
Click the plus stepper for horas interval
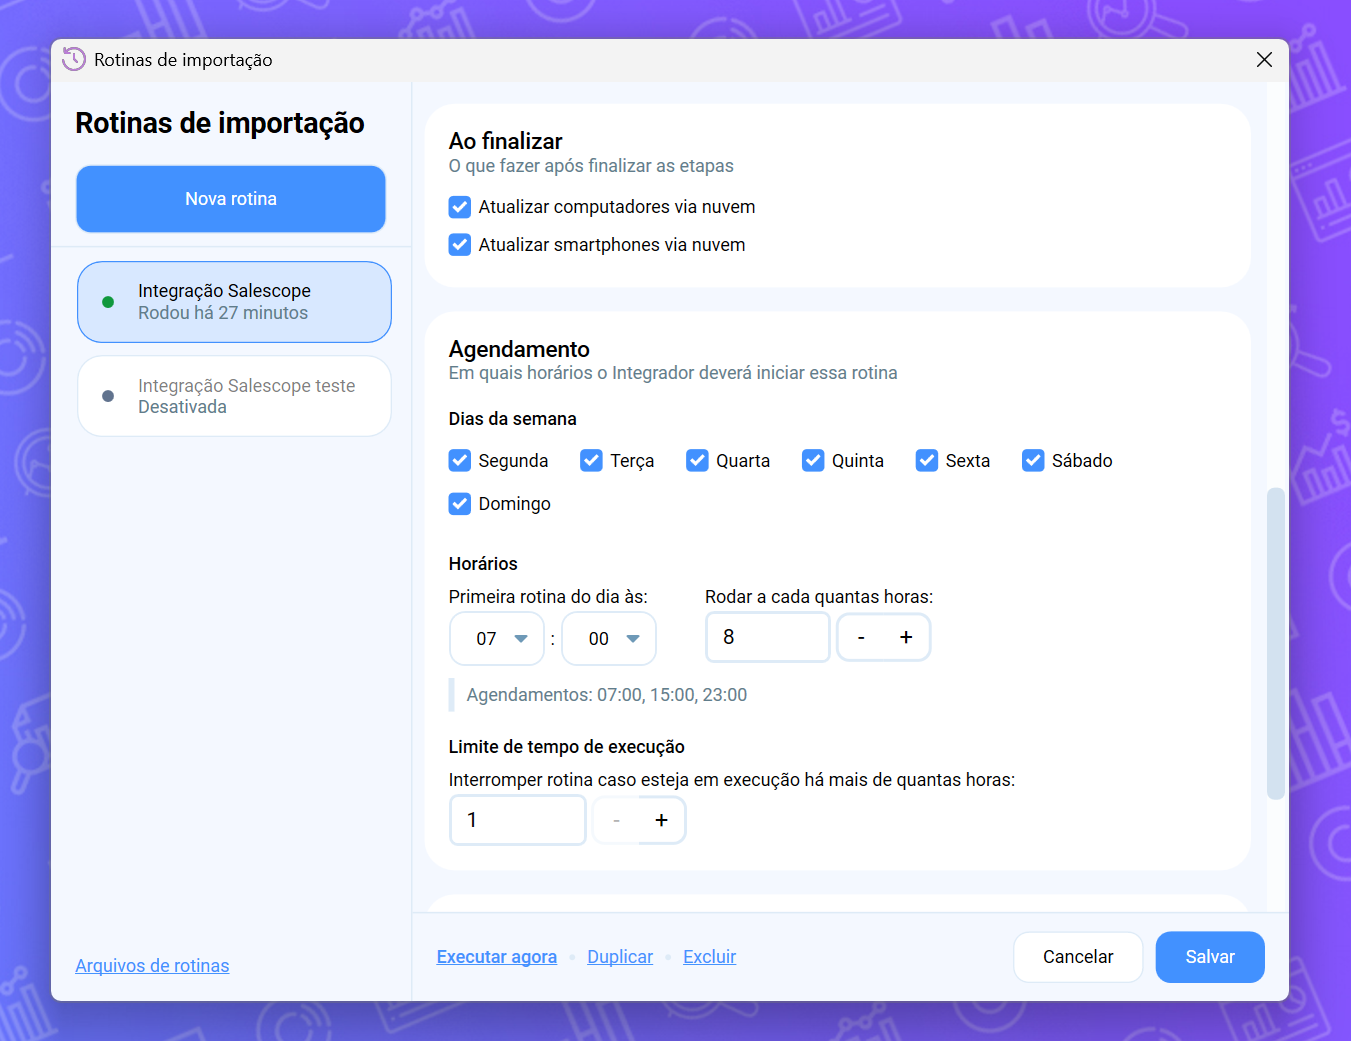coord(906,637)
